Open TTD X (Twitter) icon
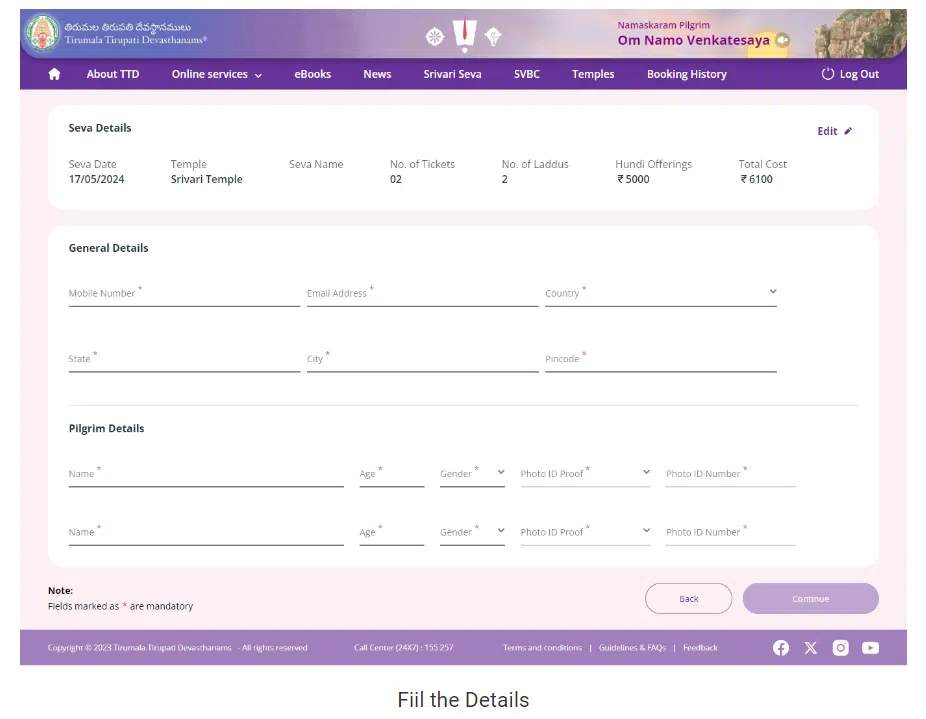 click(x=811, y=648)
